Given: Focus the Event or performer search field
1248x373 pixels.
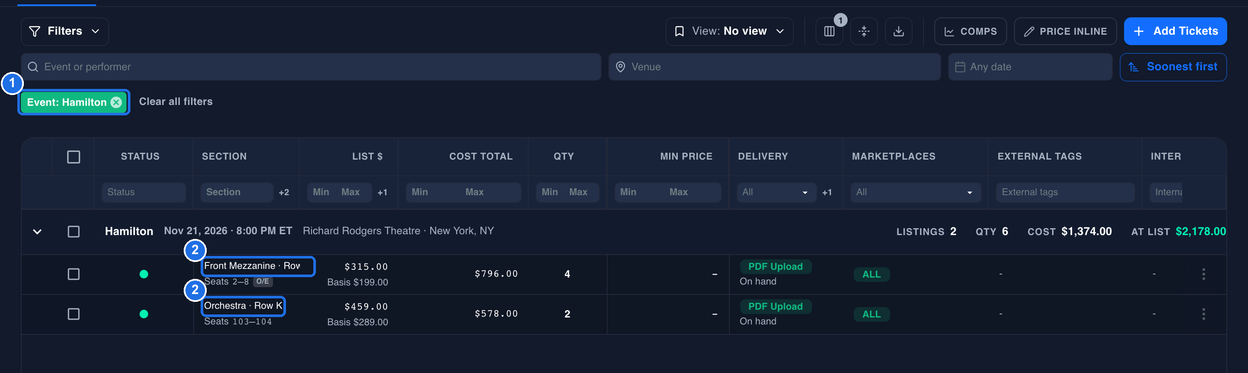Looking at the screenshot, I should coord(312,67).
